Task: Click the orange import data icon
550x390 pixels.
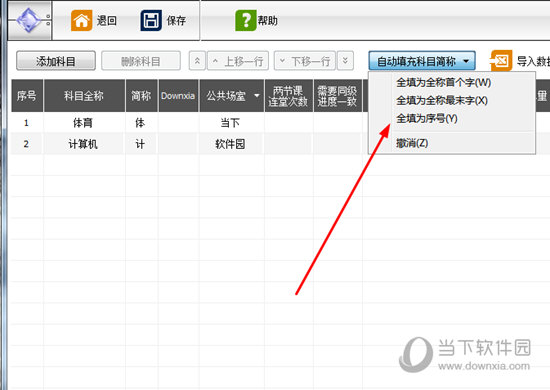Action: tap(501, 61)
